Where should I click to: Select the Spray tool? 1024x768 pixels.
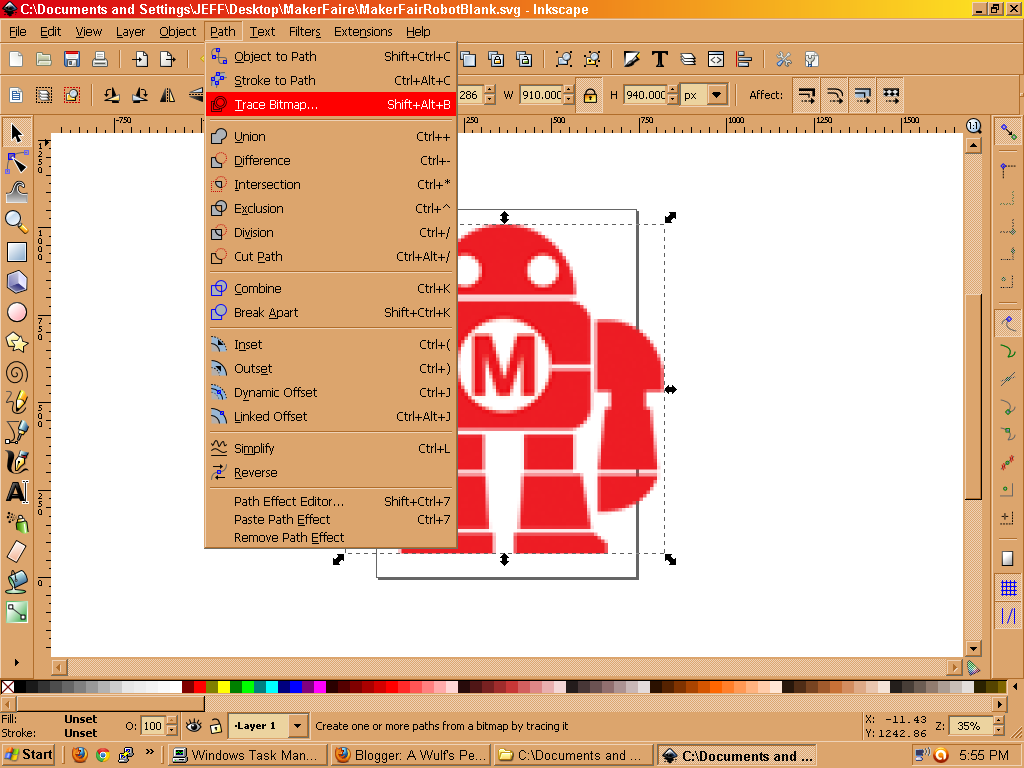tap(16, 521)
